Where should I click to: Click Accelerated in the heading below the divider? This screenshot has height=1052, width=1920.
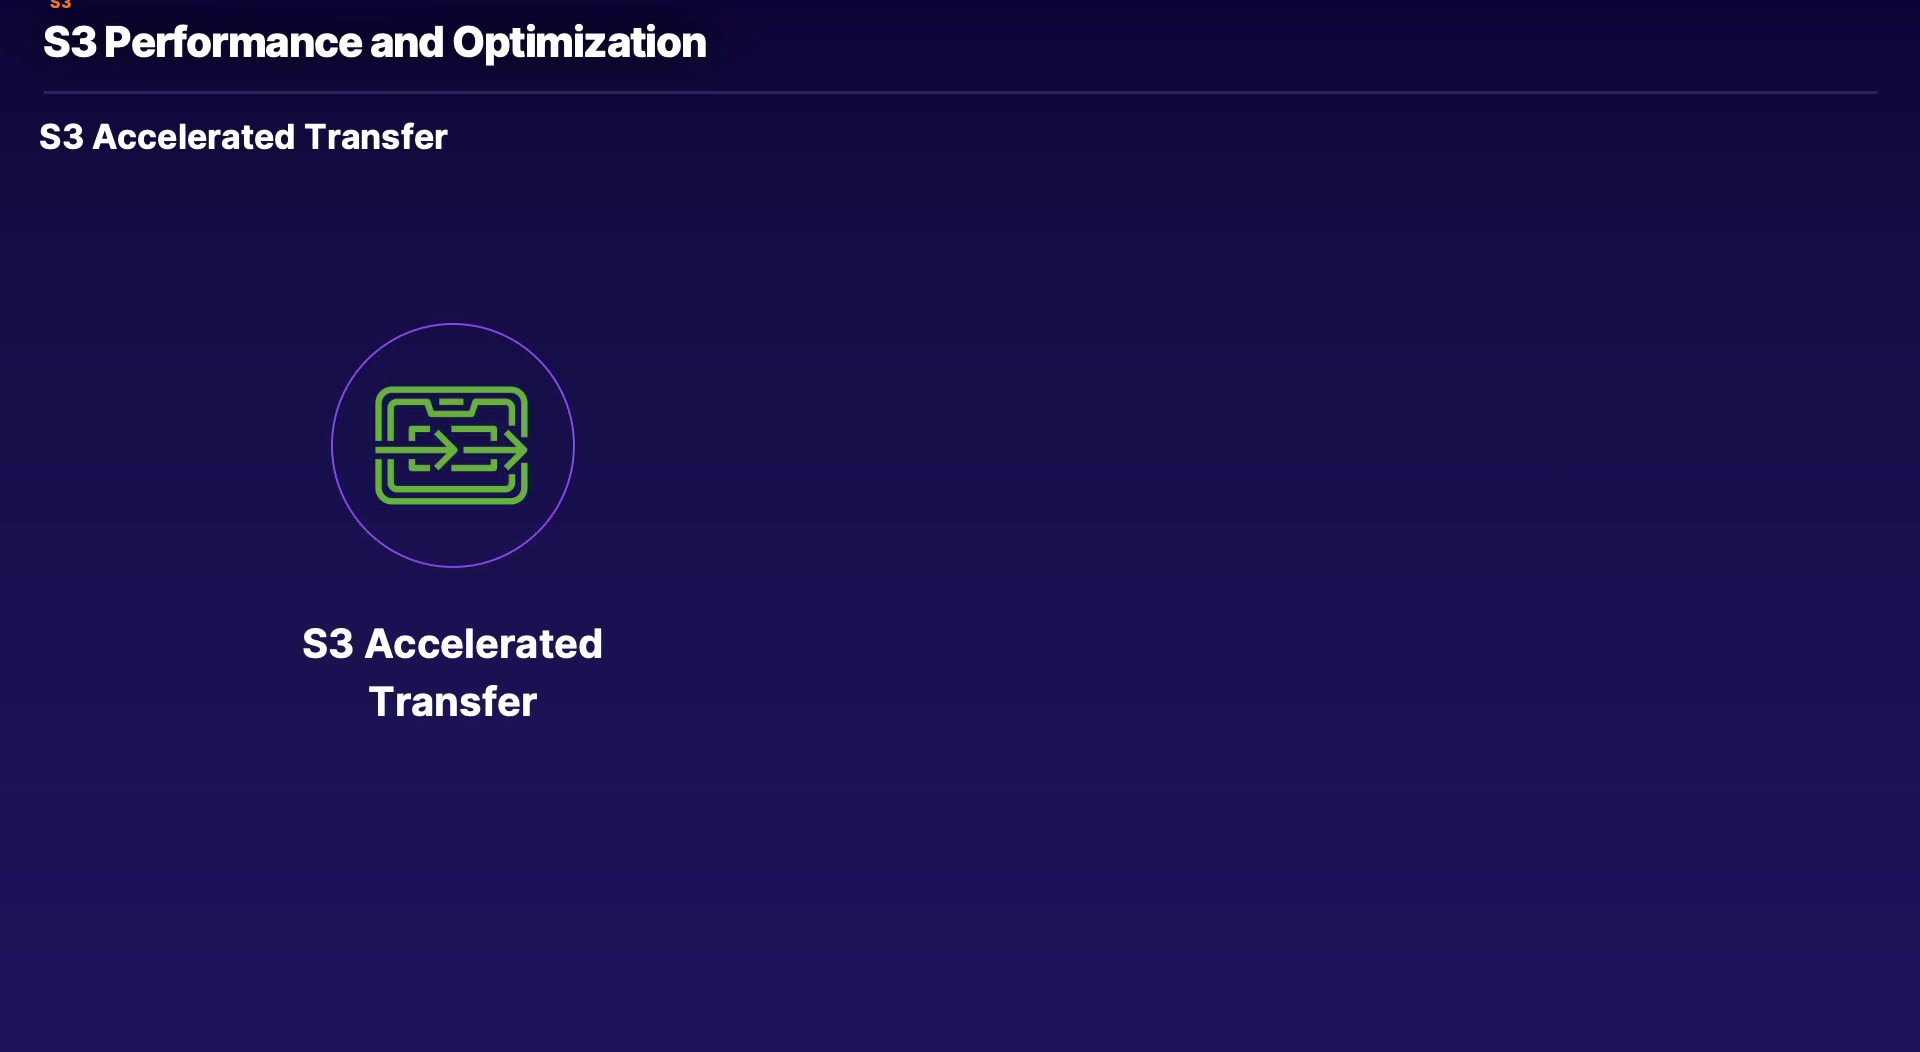[193, 137]
